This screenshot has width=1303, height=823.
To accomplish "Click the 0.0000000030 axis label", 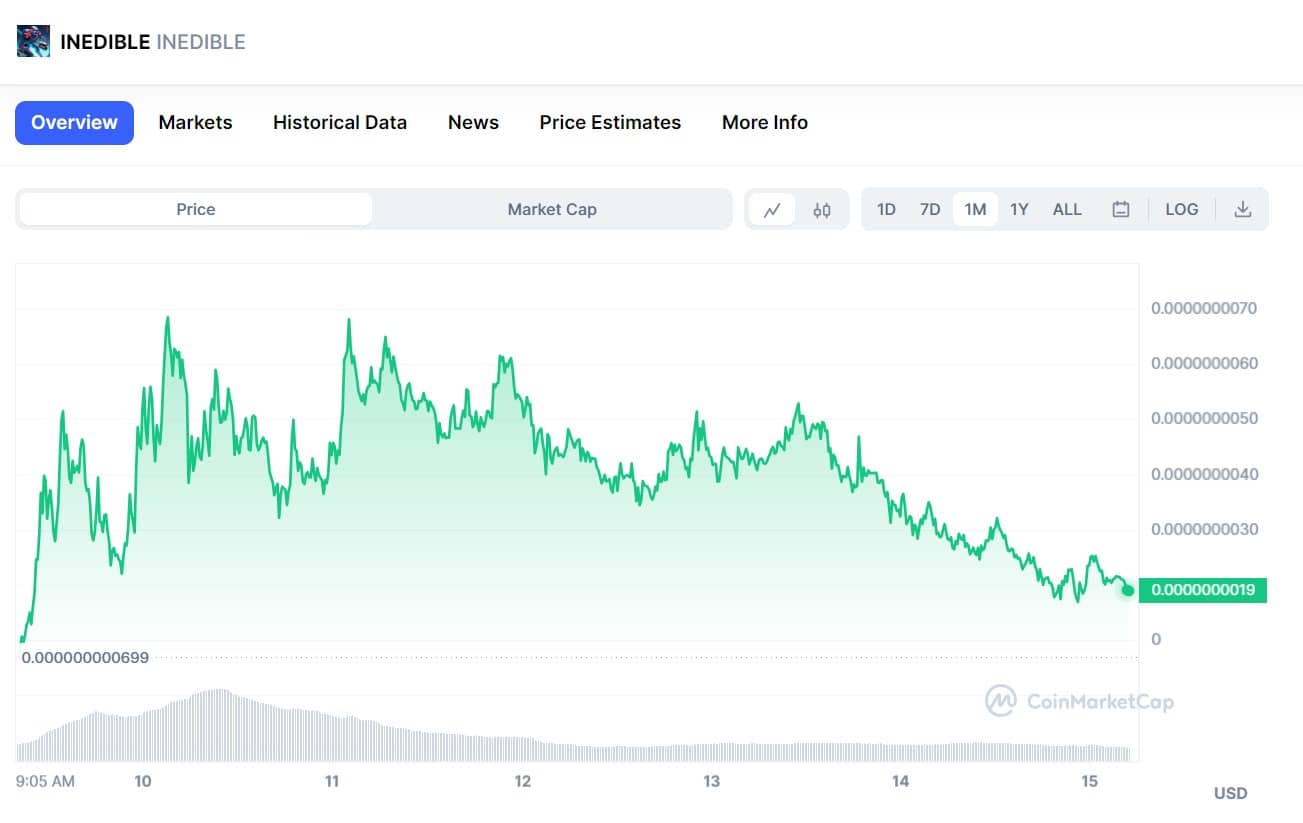I will [x=1204, y=529].
